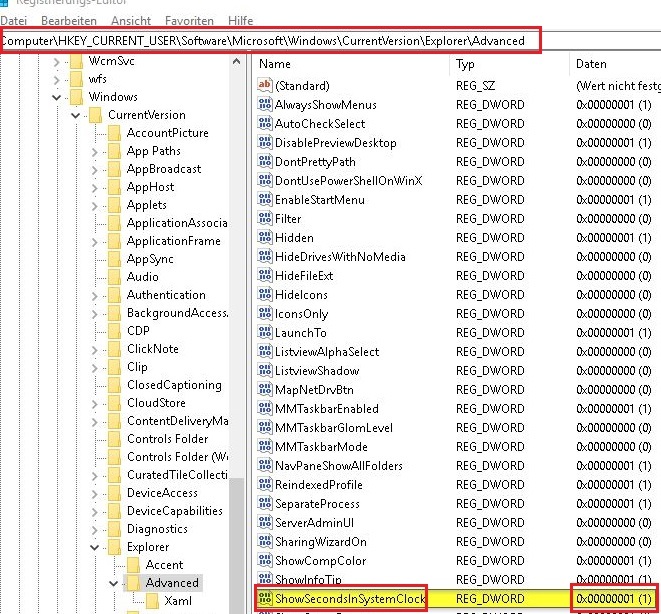This screenshot has width=661, height=614.
Task: Click the DontPrettyPath DWORD icon
Action: (265, 161)
